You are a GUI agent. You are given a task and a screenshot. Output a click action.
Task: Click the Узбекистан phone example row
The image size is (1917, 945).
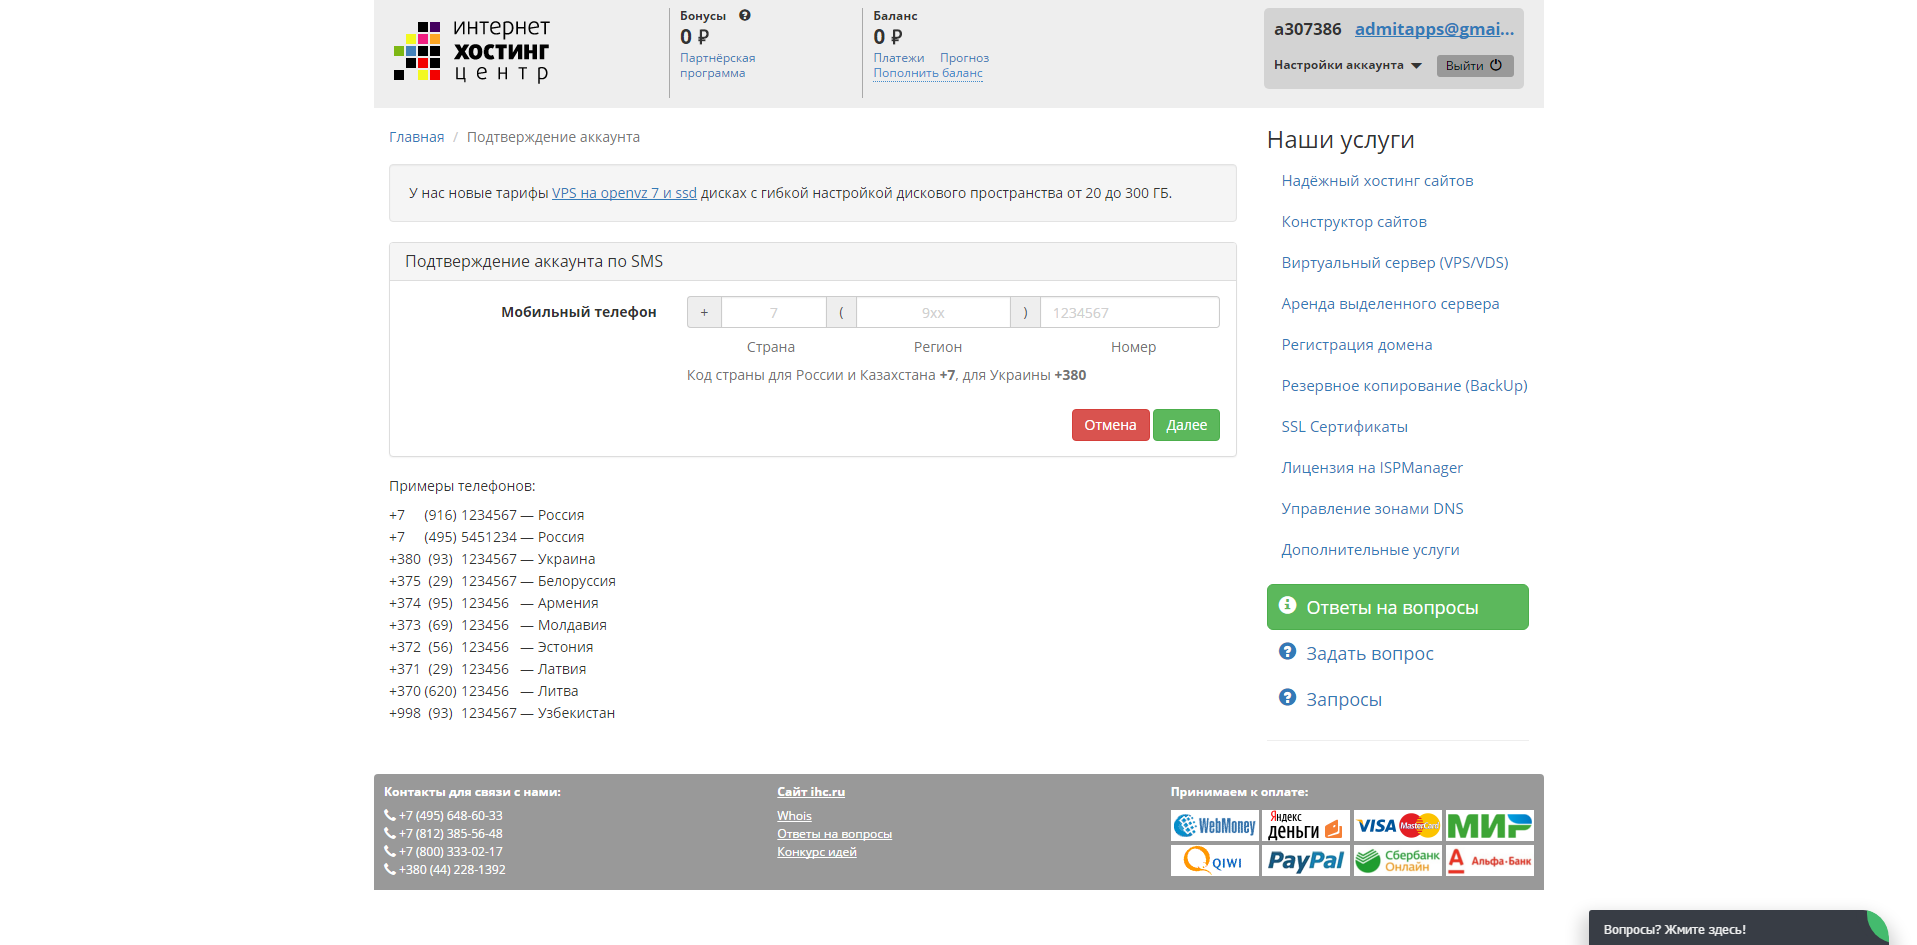coord(502,713)
